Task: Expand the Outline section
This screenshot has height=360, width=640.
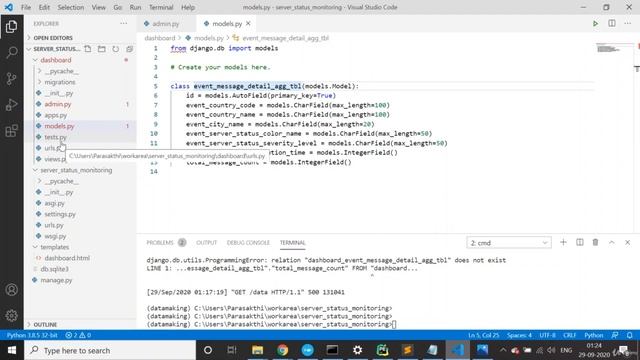Action: coord(45,324)
